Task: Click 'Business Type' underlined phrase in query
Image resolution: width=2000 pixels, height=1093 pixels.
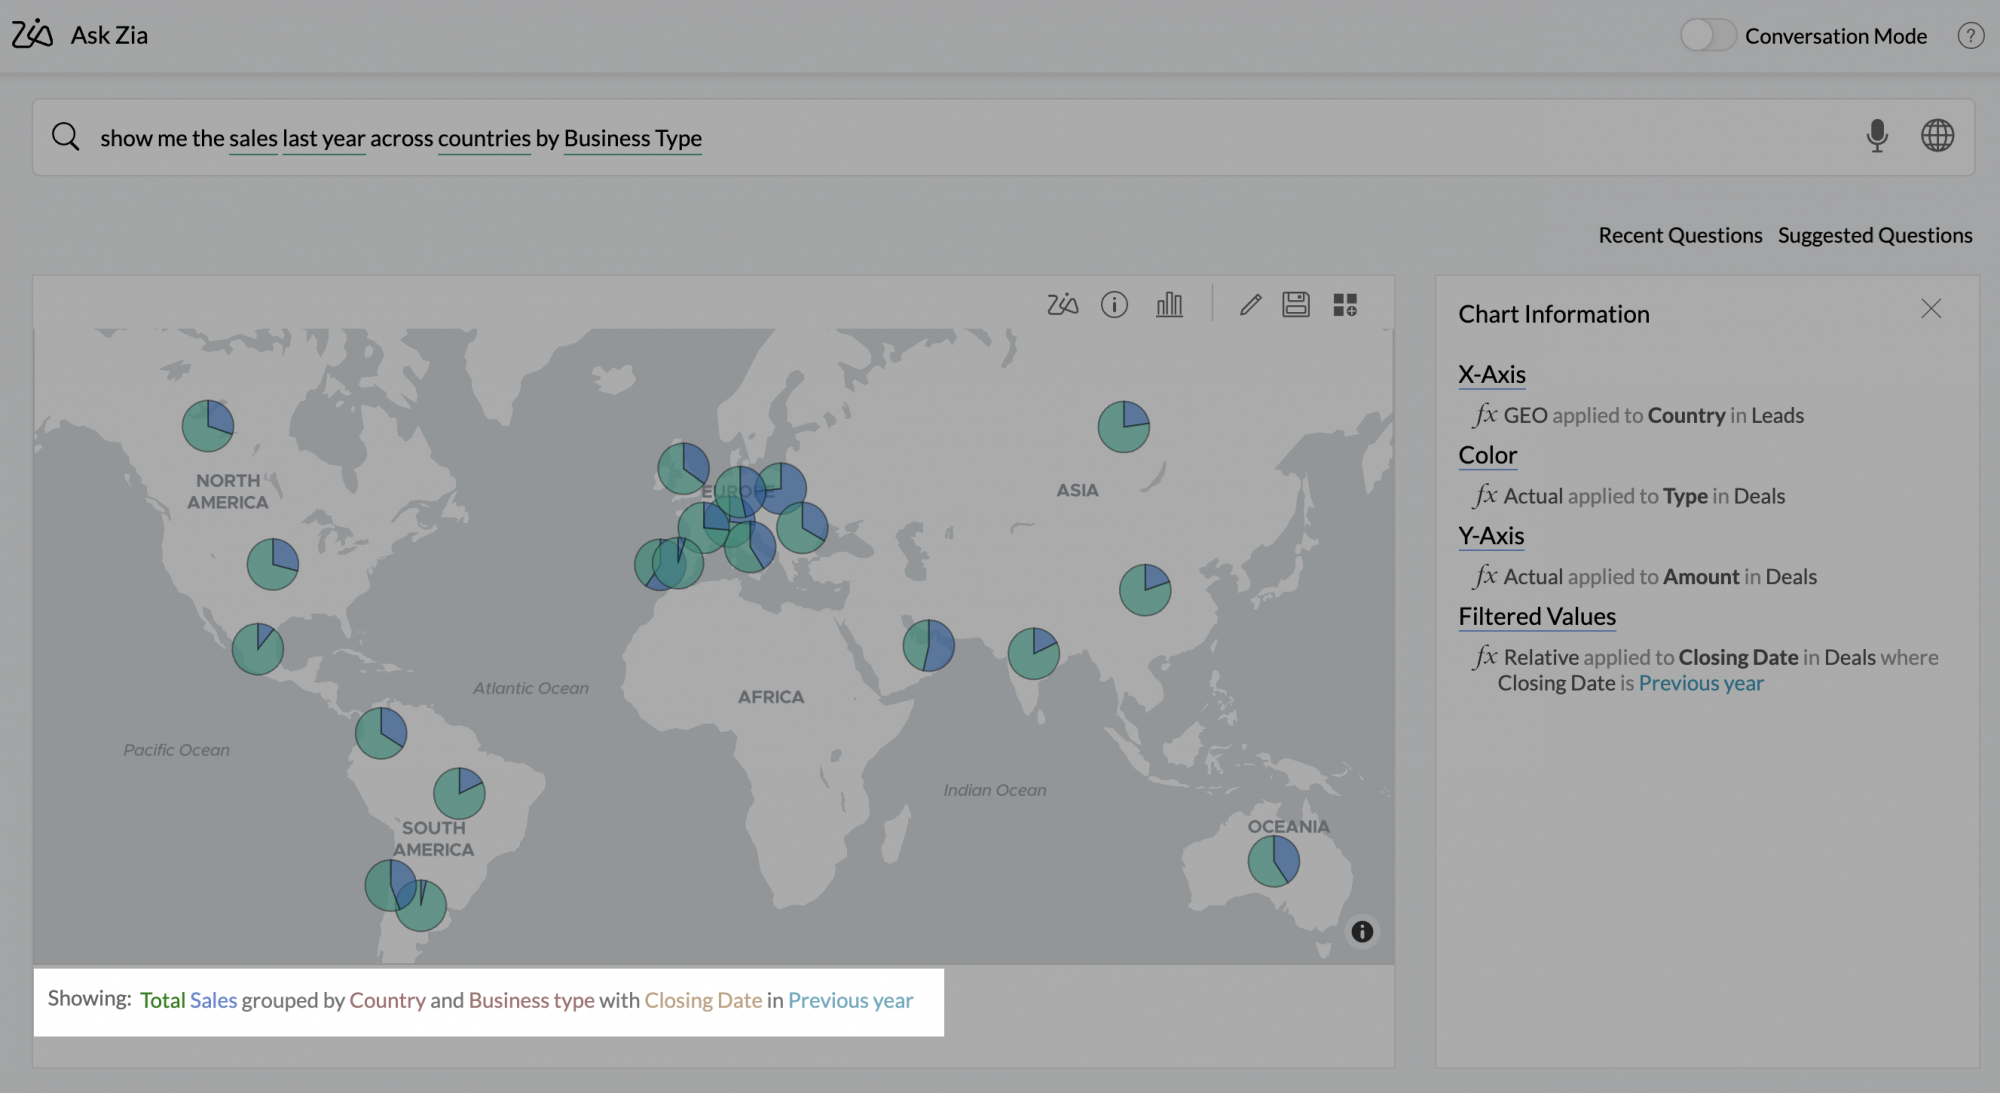Action: tap(633, 138)
